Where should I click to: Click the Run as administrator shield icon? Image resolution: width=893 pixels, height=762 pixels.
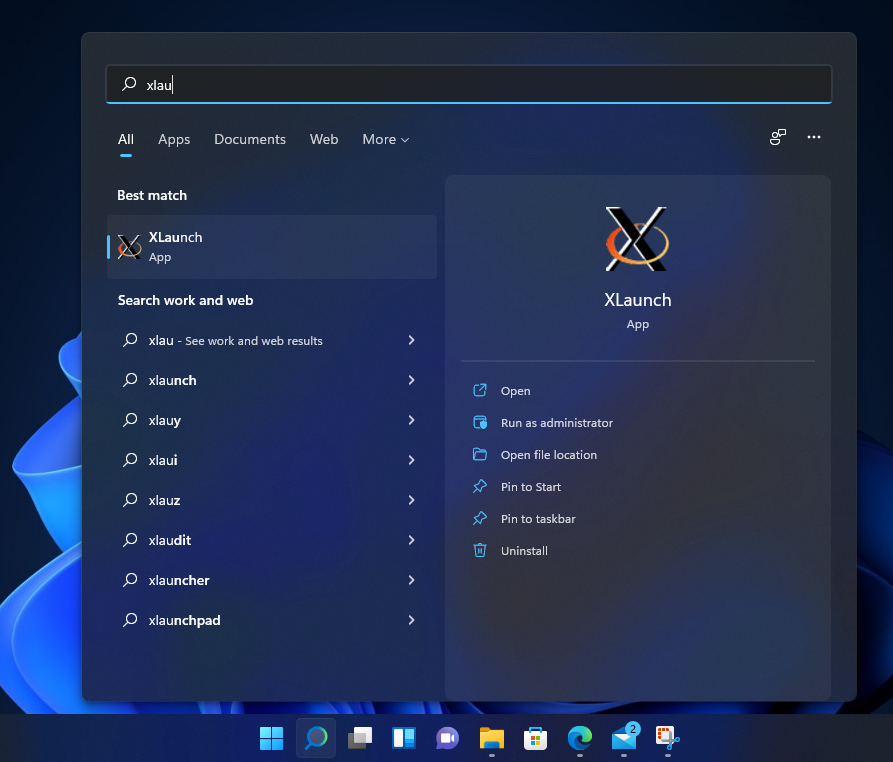[480, 422]
